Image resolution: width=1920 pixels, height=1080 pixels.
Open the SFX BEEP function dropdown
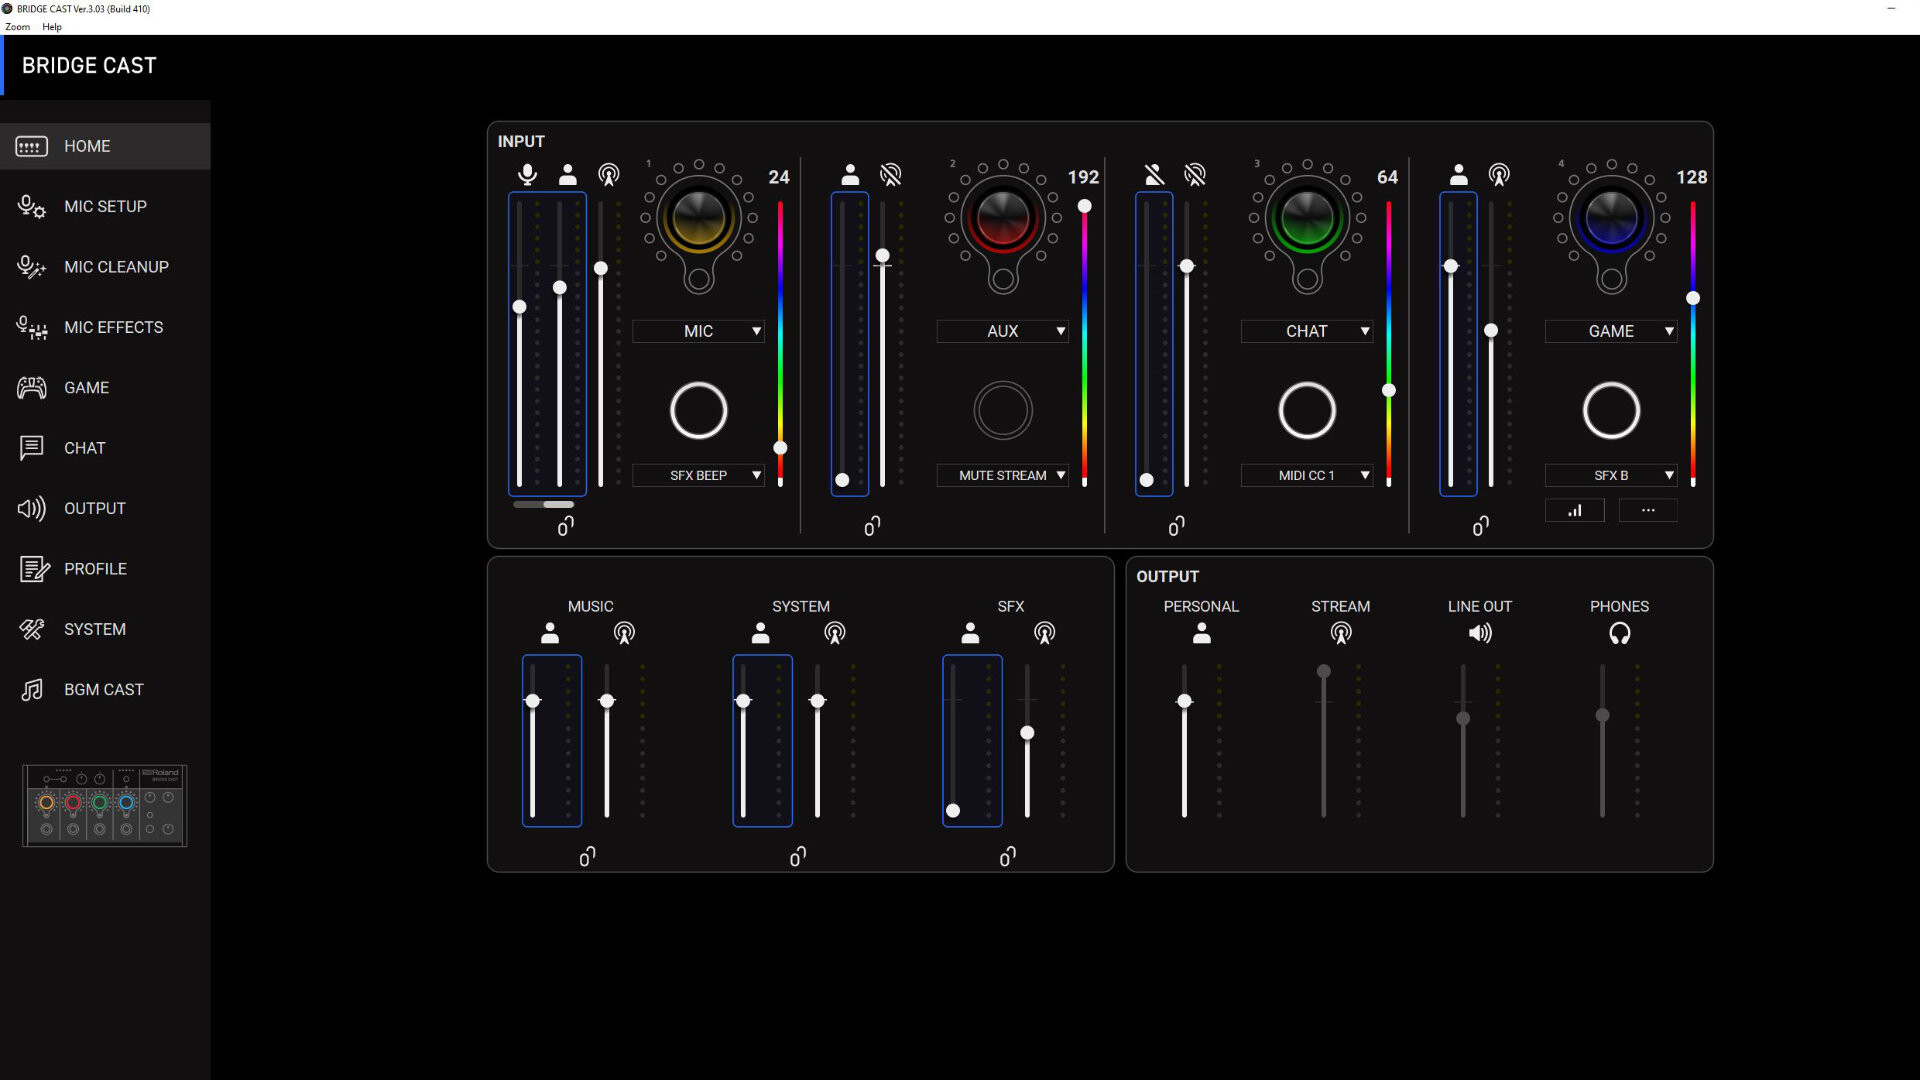point(699,475)
